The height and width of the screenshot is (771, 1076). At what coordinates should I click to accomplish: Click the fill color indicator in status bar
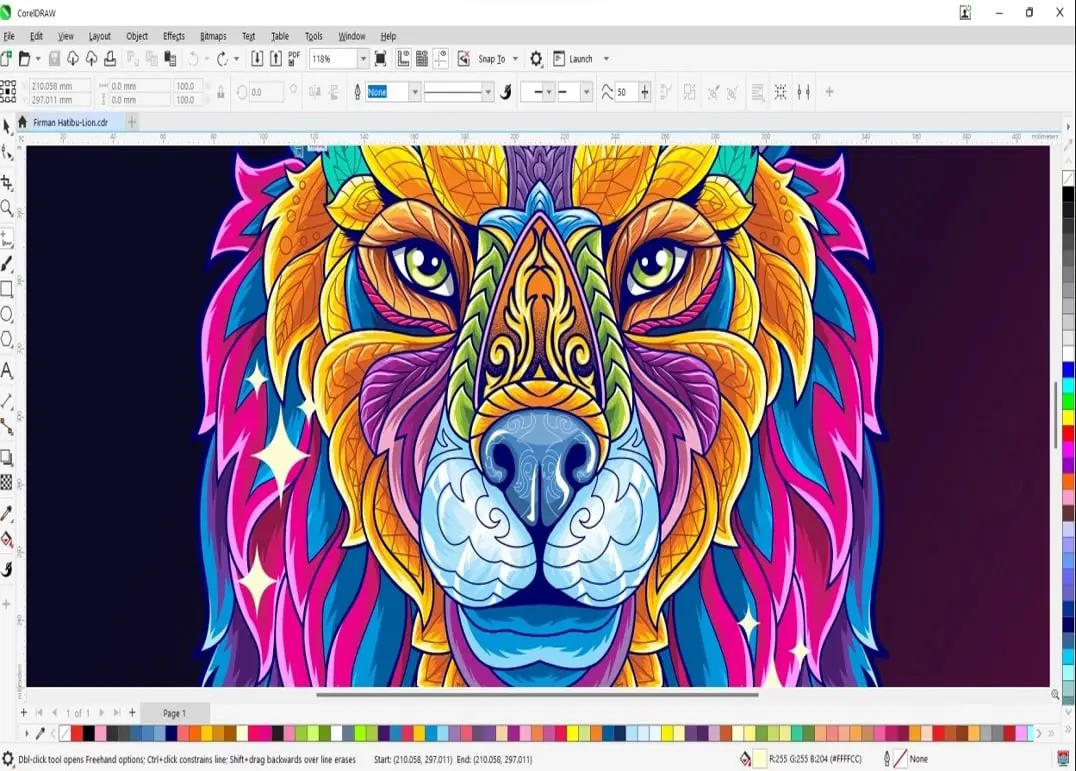tap(760, 759)
